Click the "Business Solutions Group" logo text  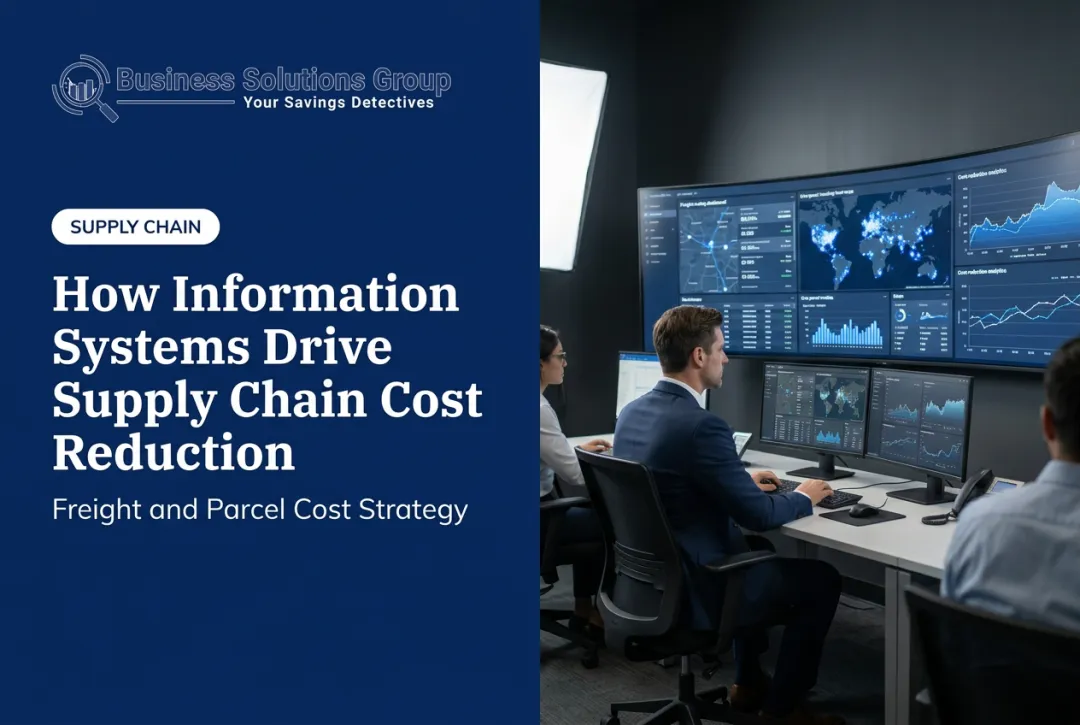[284, 80]
